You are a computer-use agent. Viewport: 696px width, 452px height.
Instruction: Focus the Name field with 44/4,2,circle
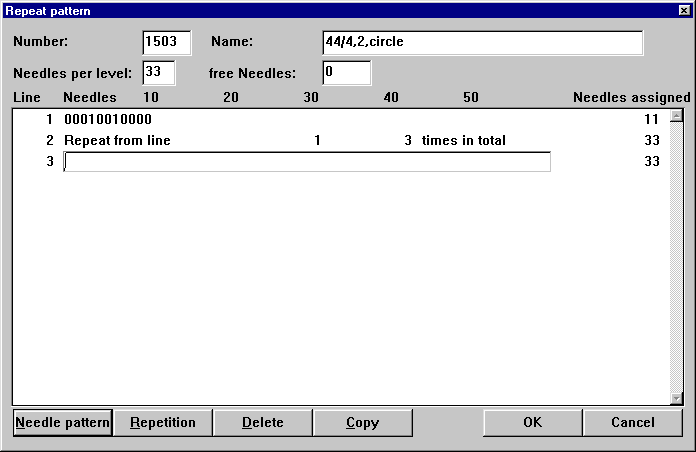[481, 42]
